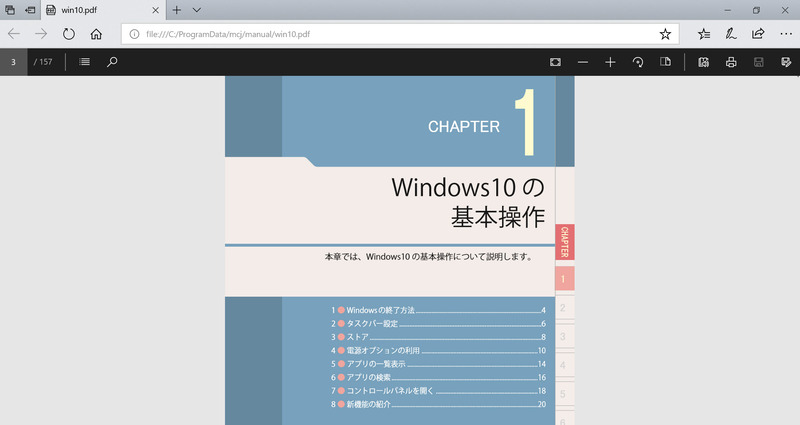Add this page to favorites star
Image resolution: width=800 pixels, height=425 pixels.
(665, 34)
